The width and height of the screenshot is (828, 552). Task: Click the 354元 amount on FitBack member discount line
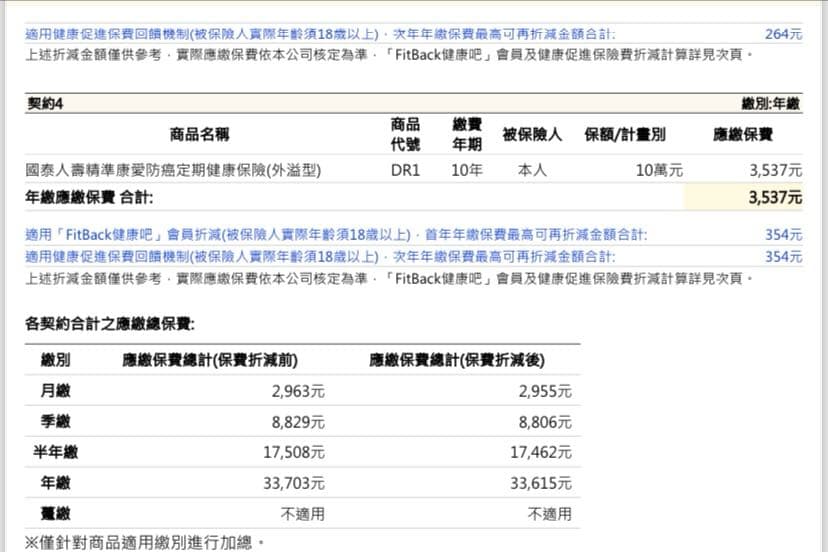click(x=783, y=235)
